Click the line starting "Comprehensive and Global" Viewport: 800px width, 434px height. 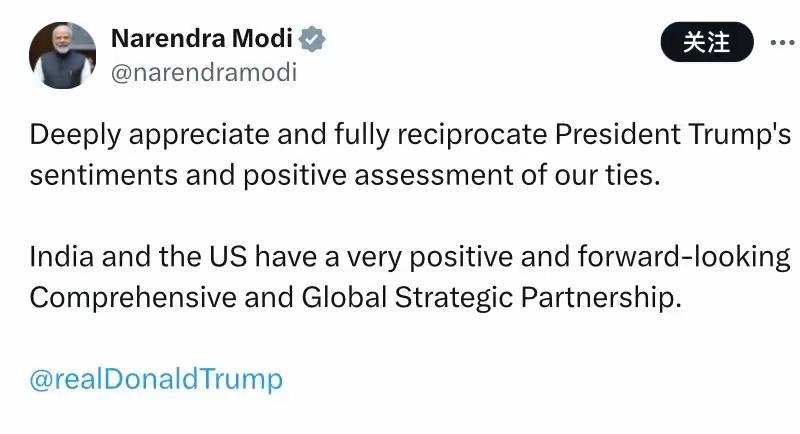pos(355,298)
